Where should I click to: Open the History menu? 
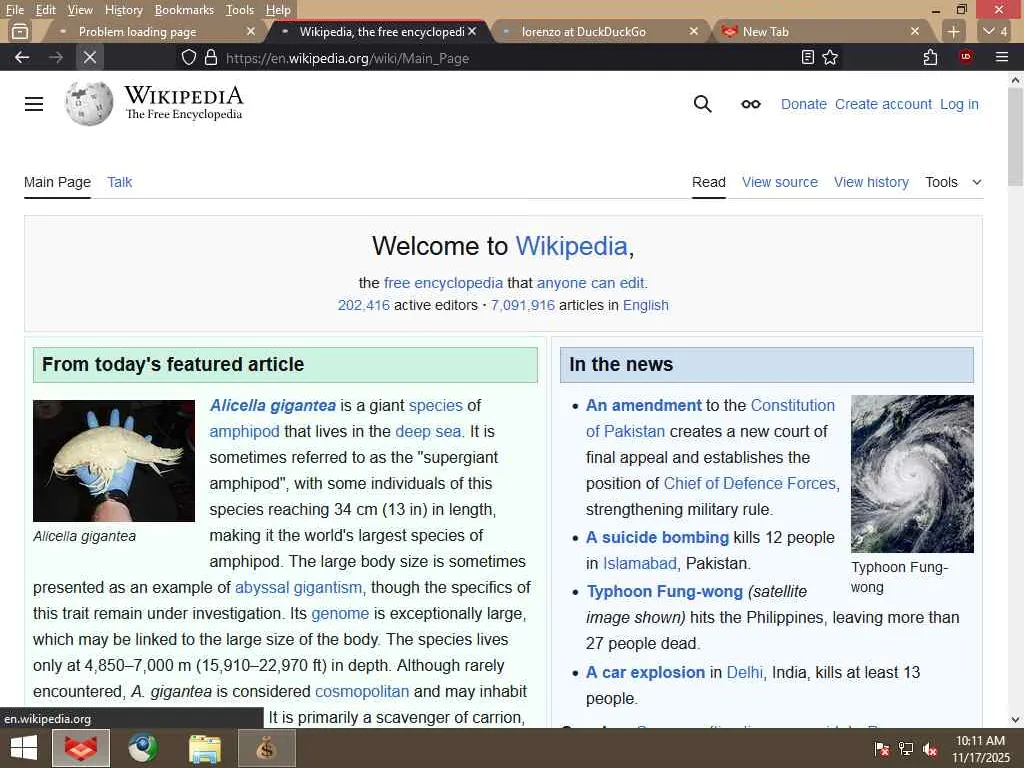pyautogui.click(x=123, y=10)
